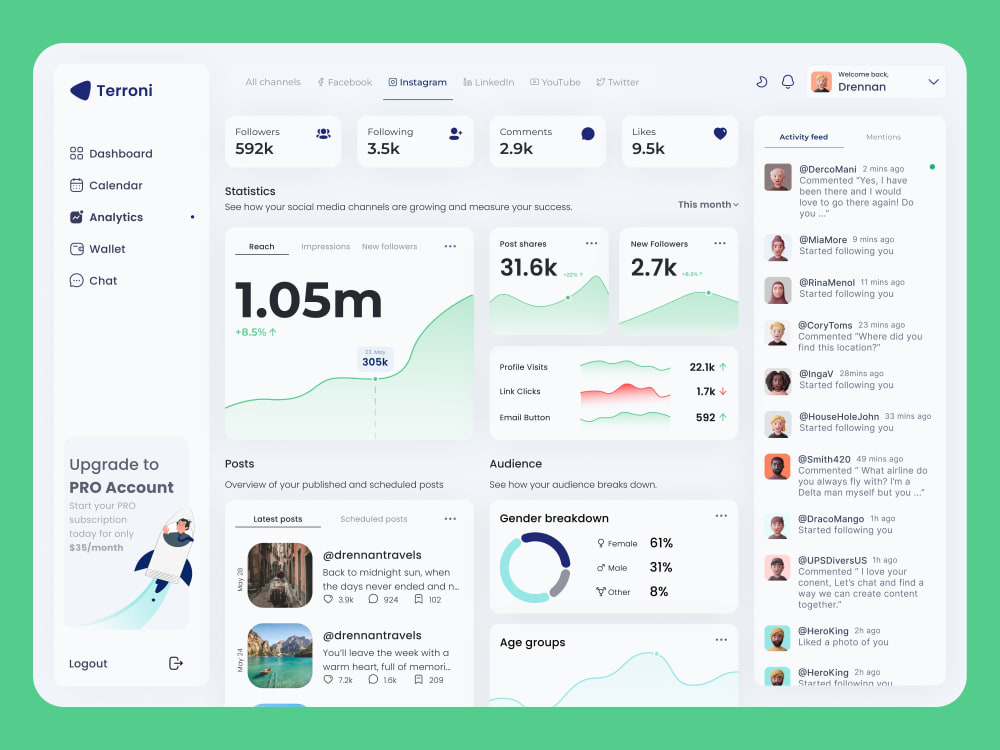Go to Dashboard page
The image size is (1000, 750).
pos(121,153)
